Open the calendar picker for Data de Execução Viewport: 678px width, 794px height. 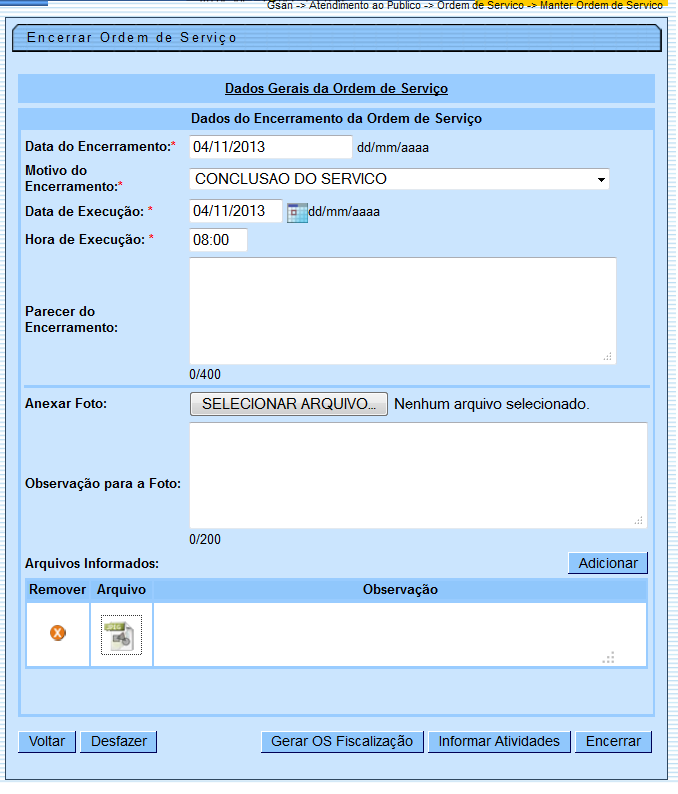click(x=297, y=213)
